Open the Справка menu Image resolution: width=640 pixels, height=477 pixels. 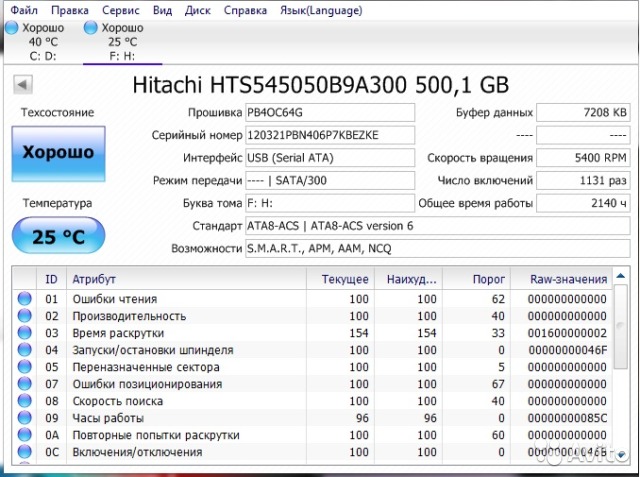(245, 10)
